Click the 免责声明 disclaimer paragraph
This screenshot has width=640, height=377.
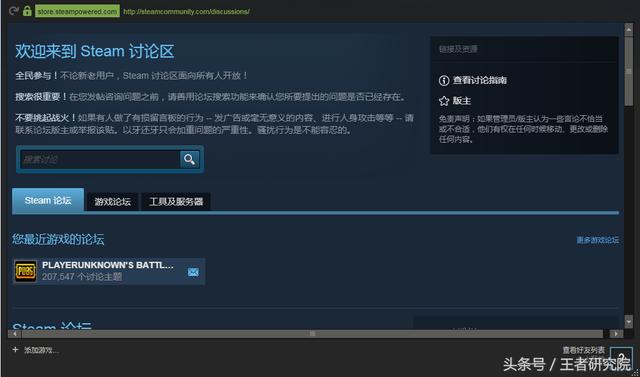click(523, 129)
